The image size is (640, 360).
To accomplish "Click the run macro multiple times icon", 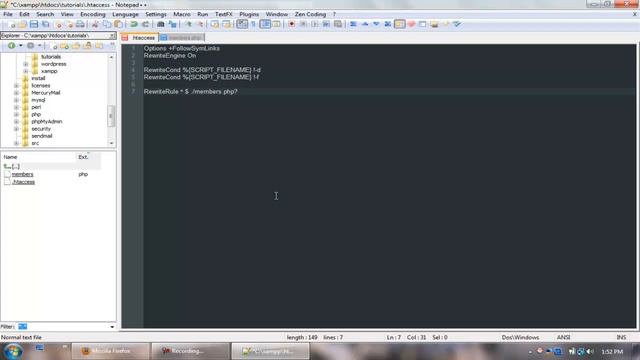I will click(326, 24).
